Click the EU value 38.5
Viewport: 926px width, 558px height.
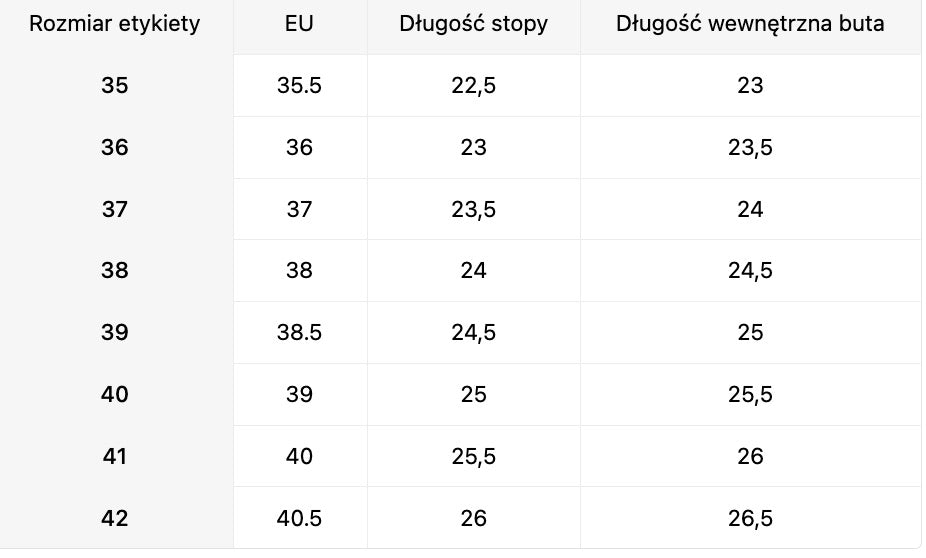click(x=299, y=333)
